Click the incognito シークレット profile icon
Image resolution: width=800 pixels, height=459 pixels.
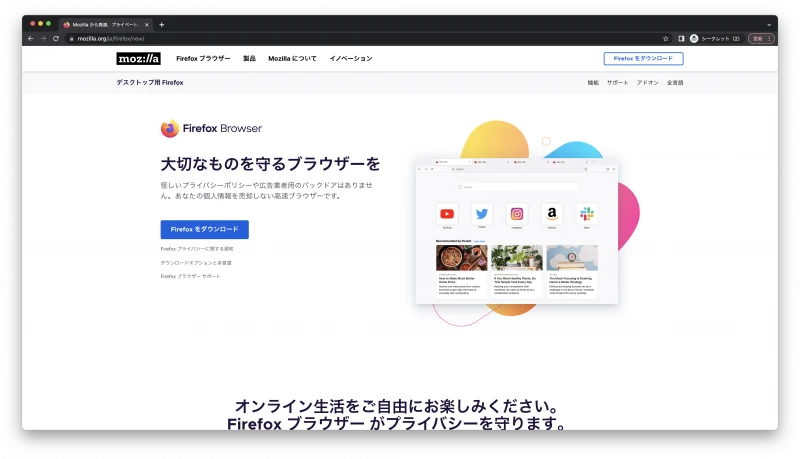[694, 39]
